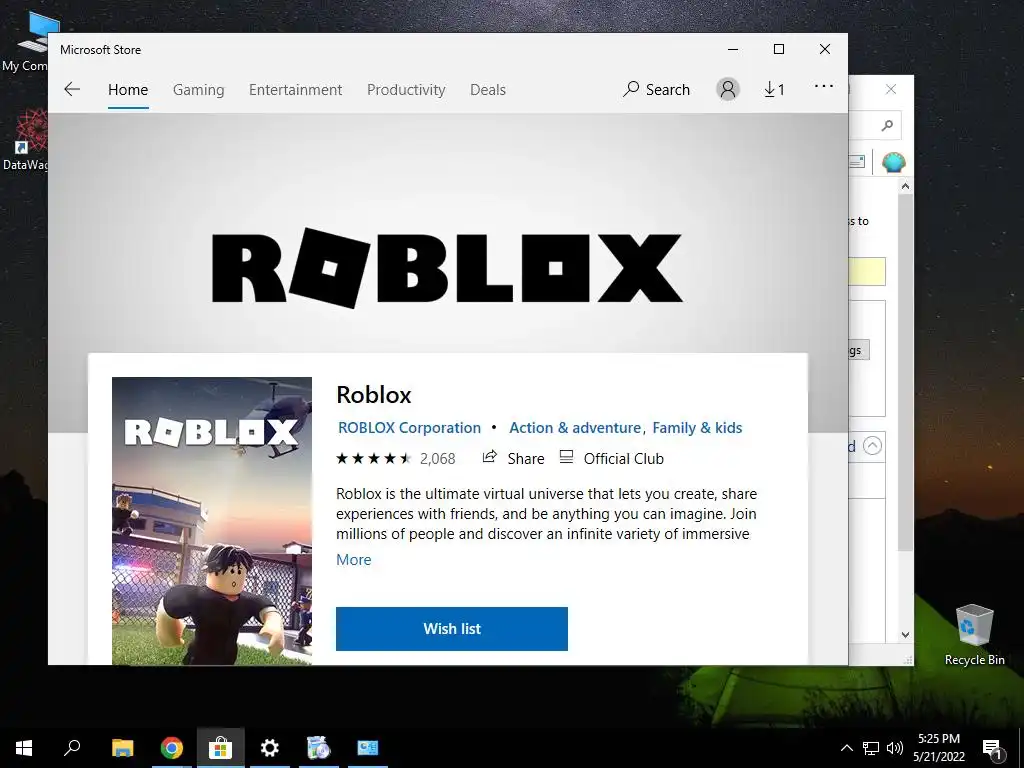Click the large Roblox banner logo

click(447, 268)
